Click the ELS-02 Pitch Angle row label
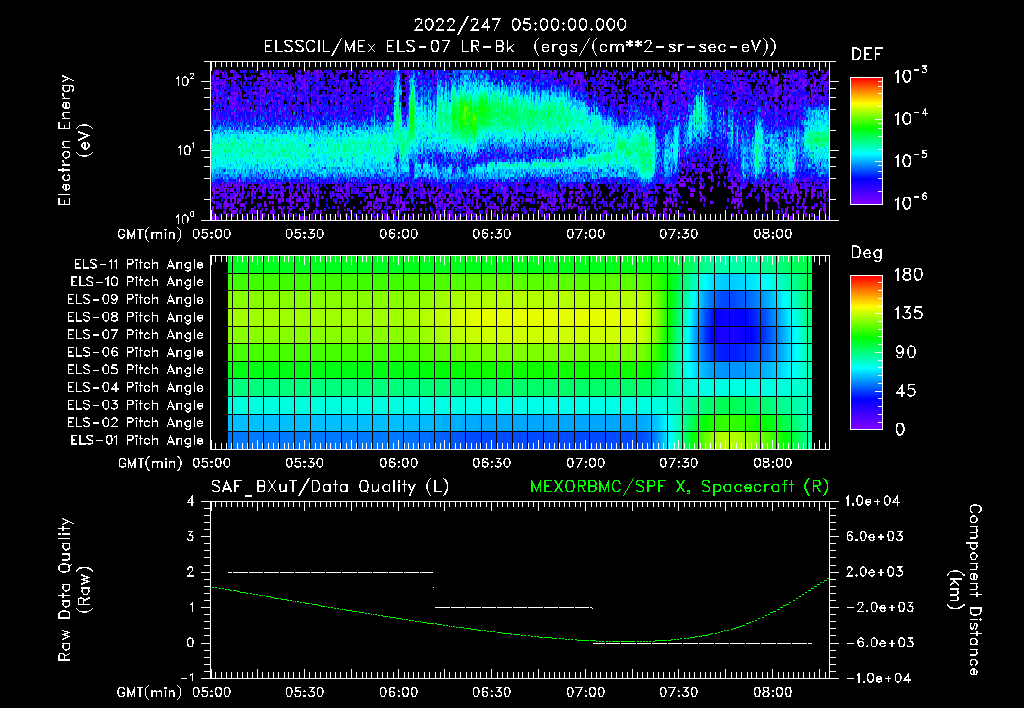Screen dimensions: 1024x708 click(135, 423)
